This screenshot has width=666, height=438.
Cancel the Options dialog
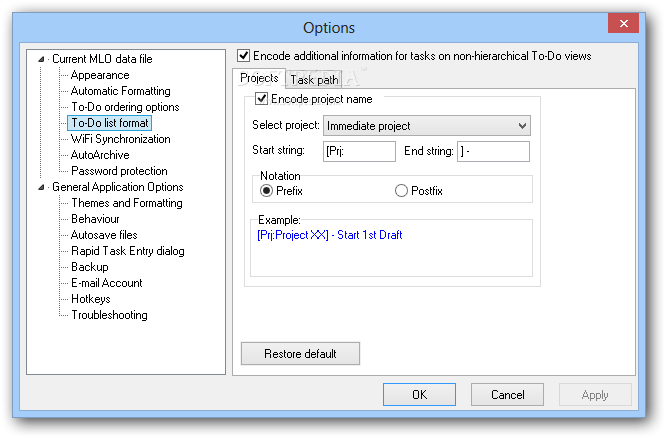point(507,395)
